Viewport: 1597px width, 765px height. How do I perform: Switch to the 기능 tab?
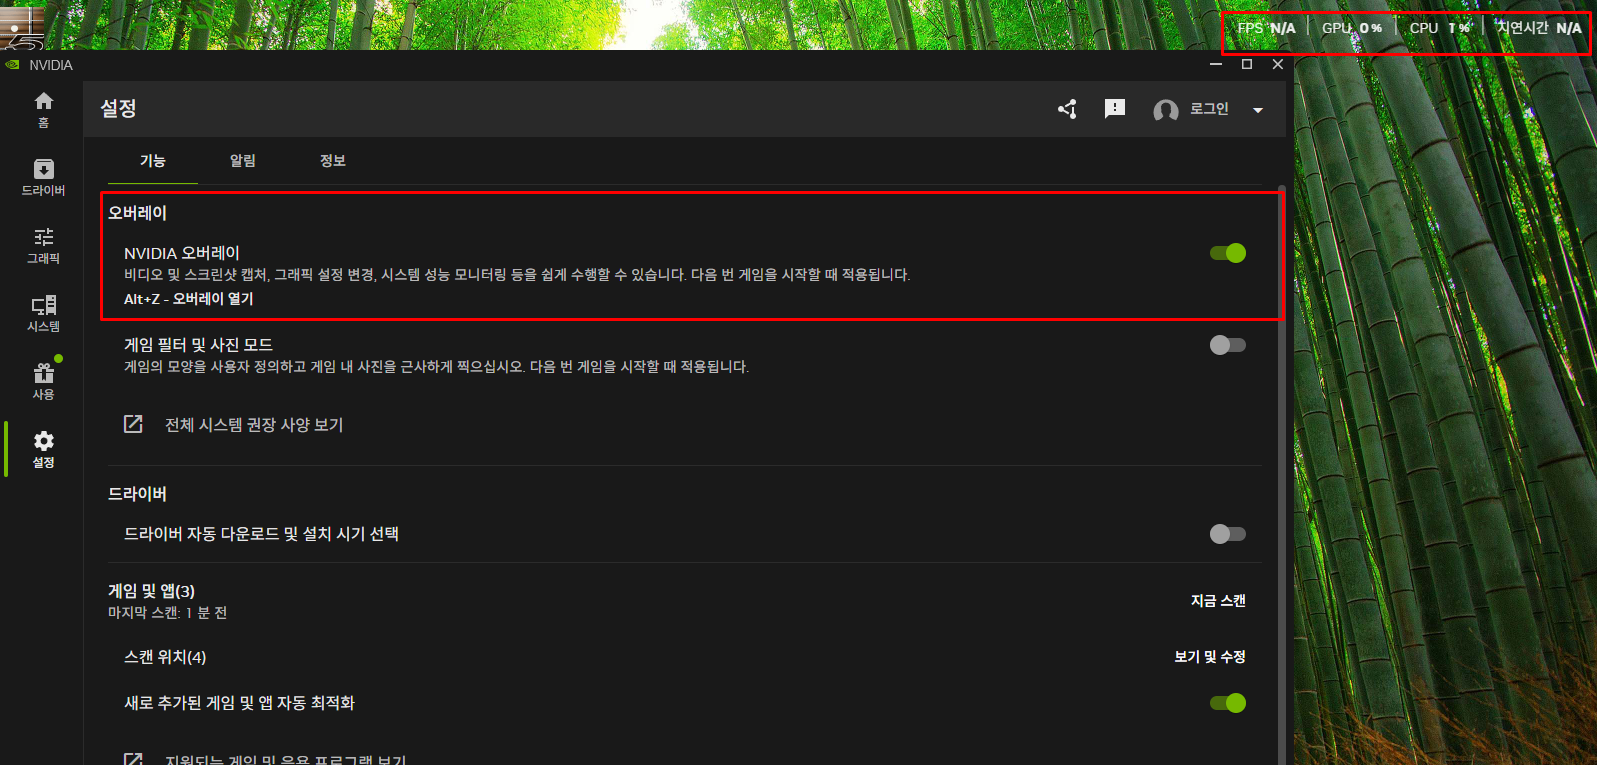pos(153,161)
